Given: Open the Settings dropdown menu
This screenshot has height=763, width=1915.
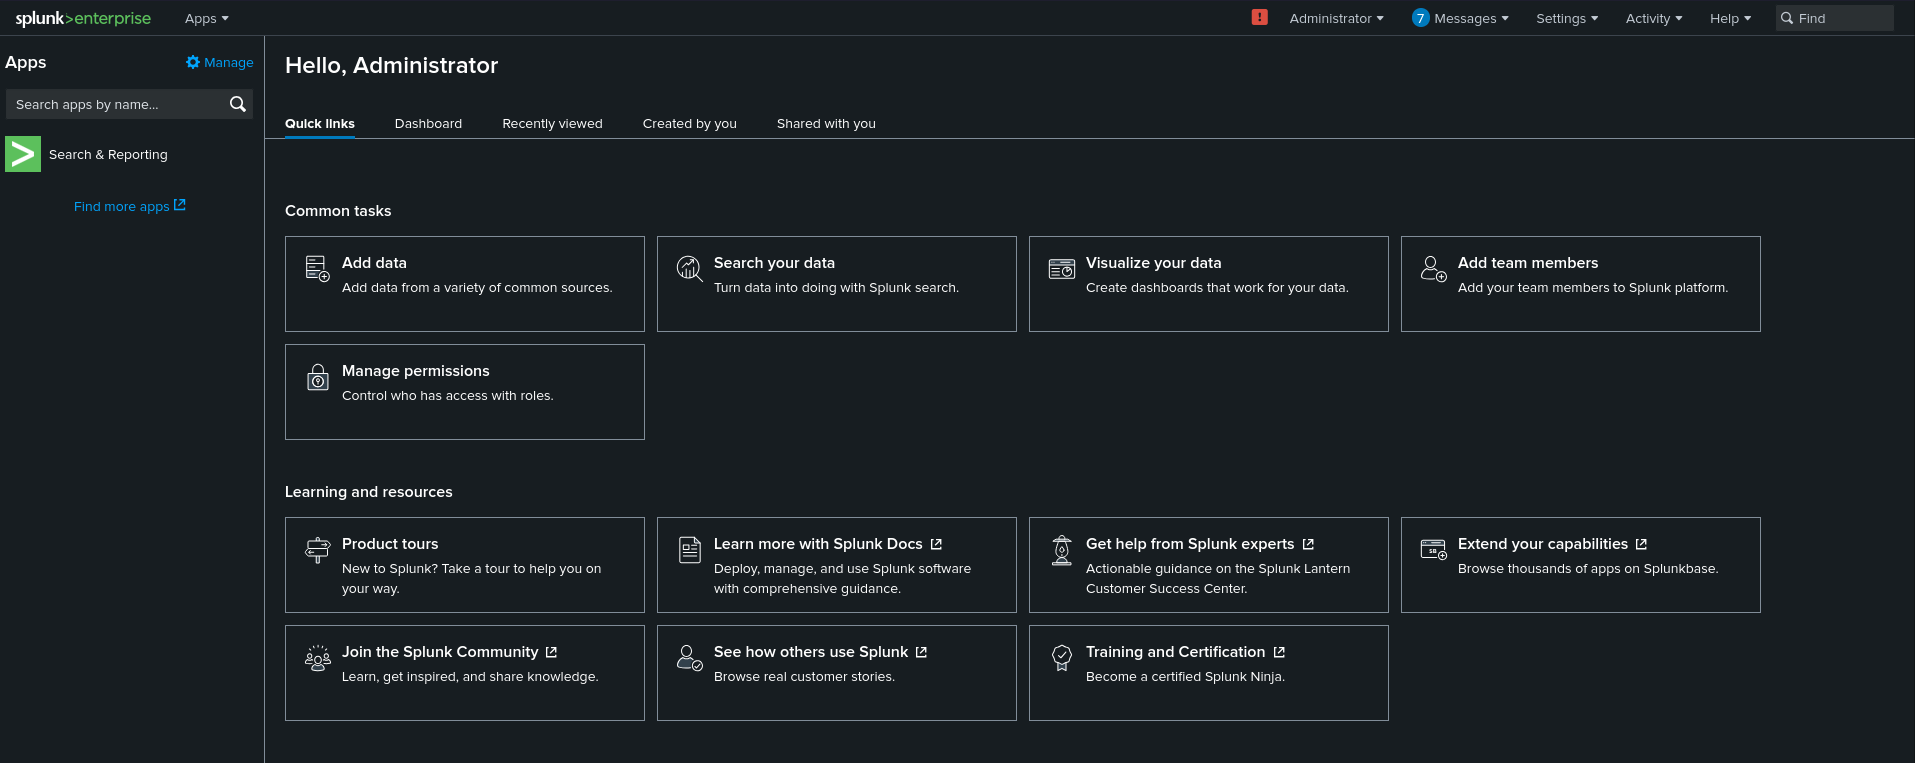Looking at the screenshot, I should tap(1567, 18).
